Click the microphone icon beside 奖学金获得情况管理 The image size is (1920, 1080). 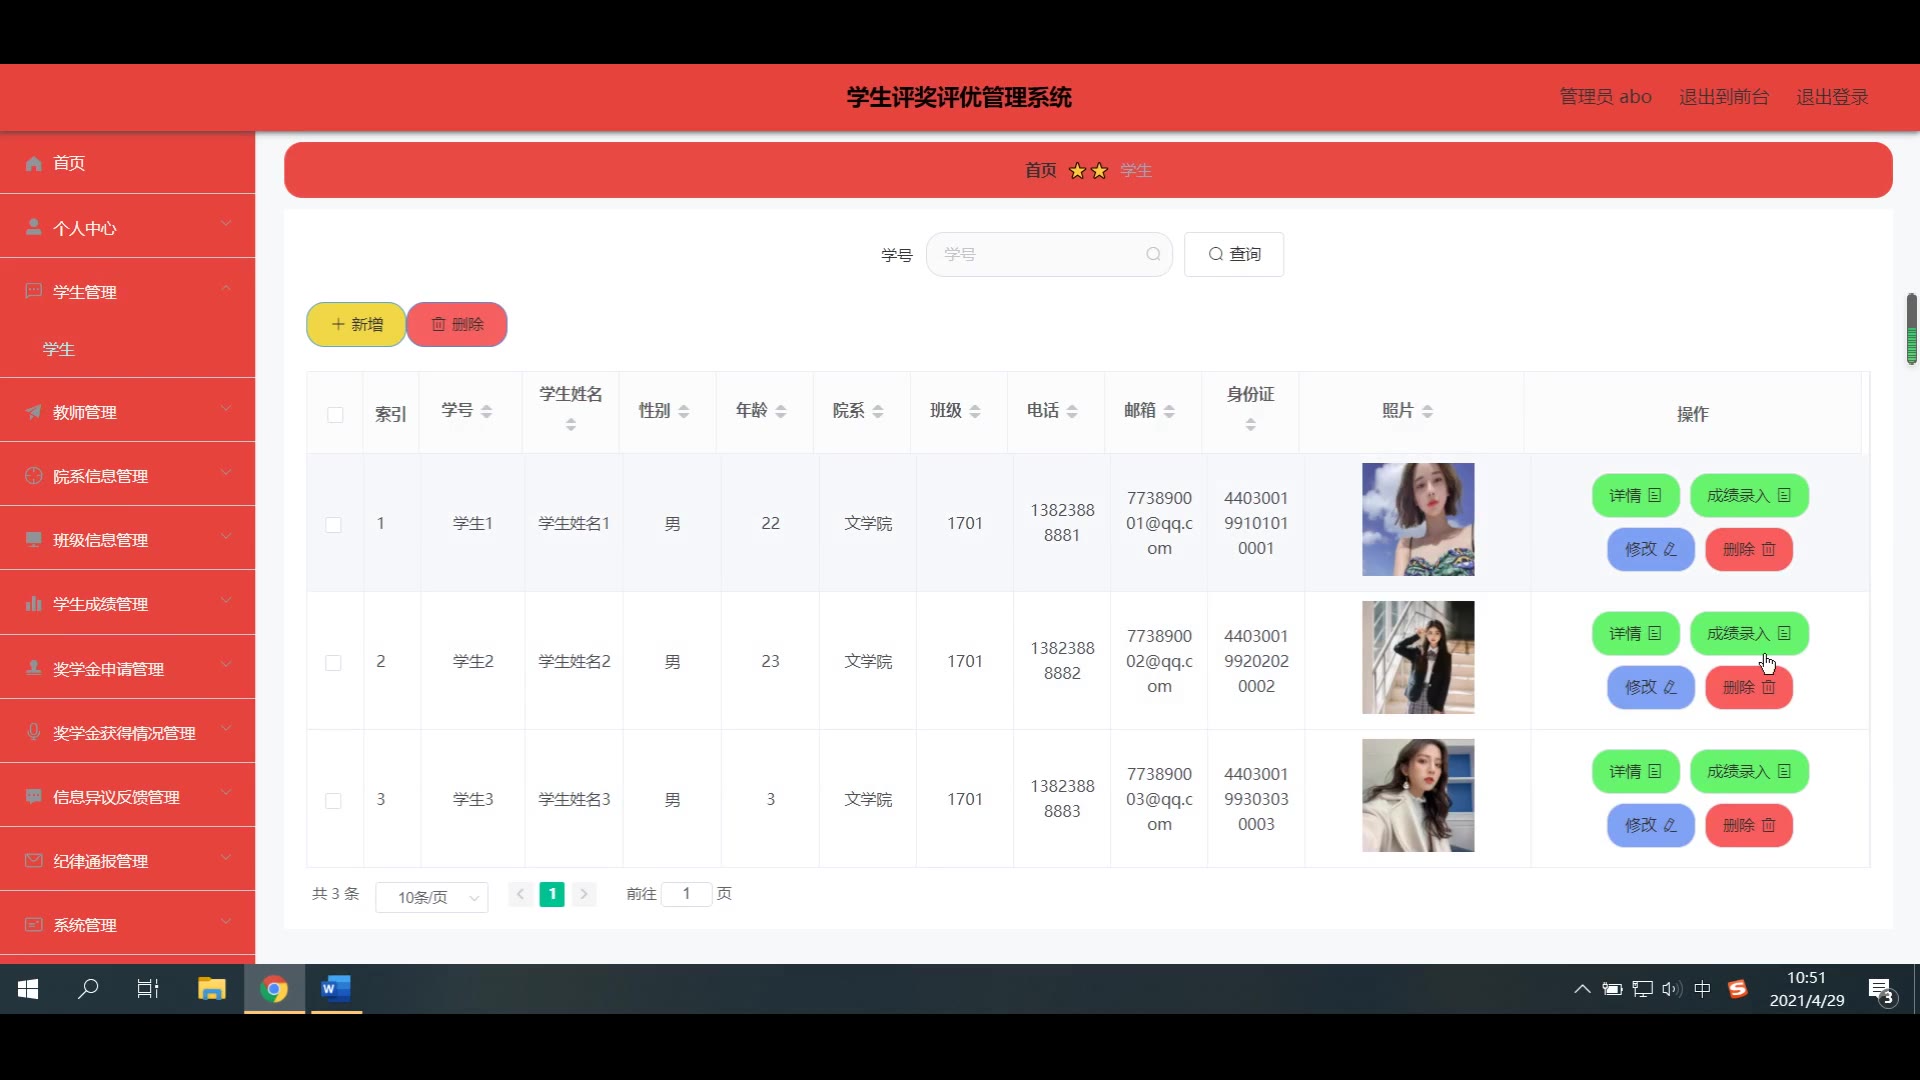click(x=33, y=732)
